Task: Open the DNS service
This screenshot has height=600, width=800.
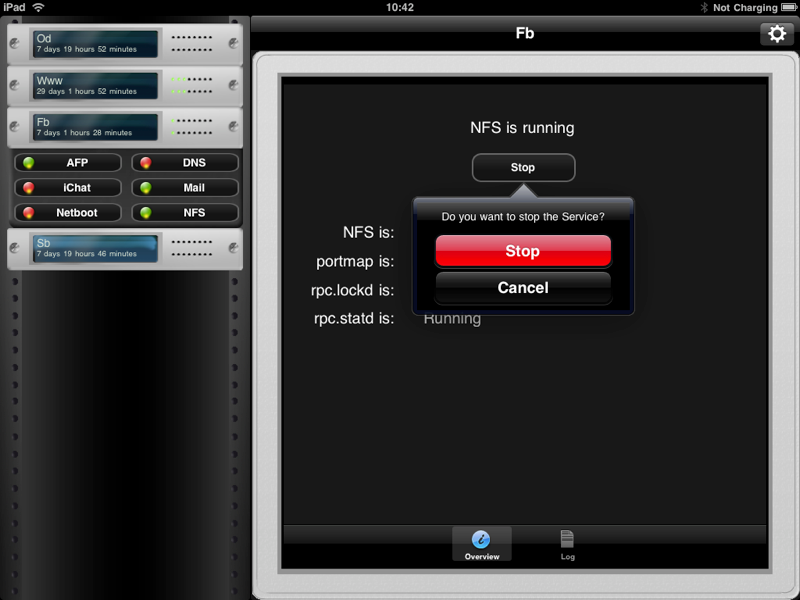Action: click(185, 163)
